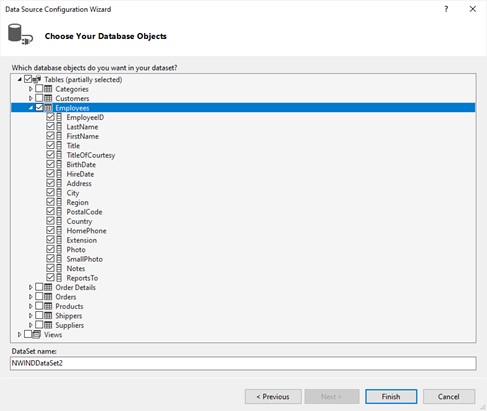Click the EmployeeID column icon
The height and width of the screenshot is (411, 487).
tap(59, 117)
